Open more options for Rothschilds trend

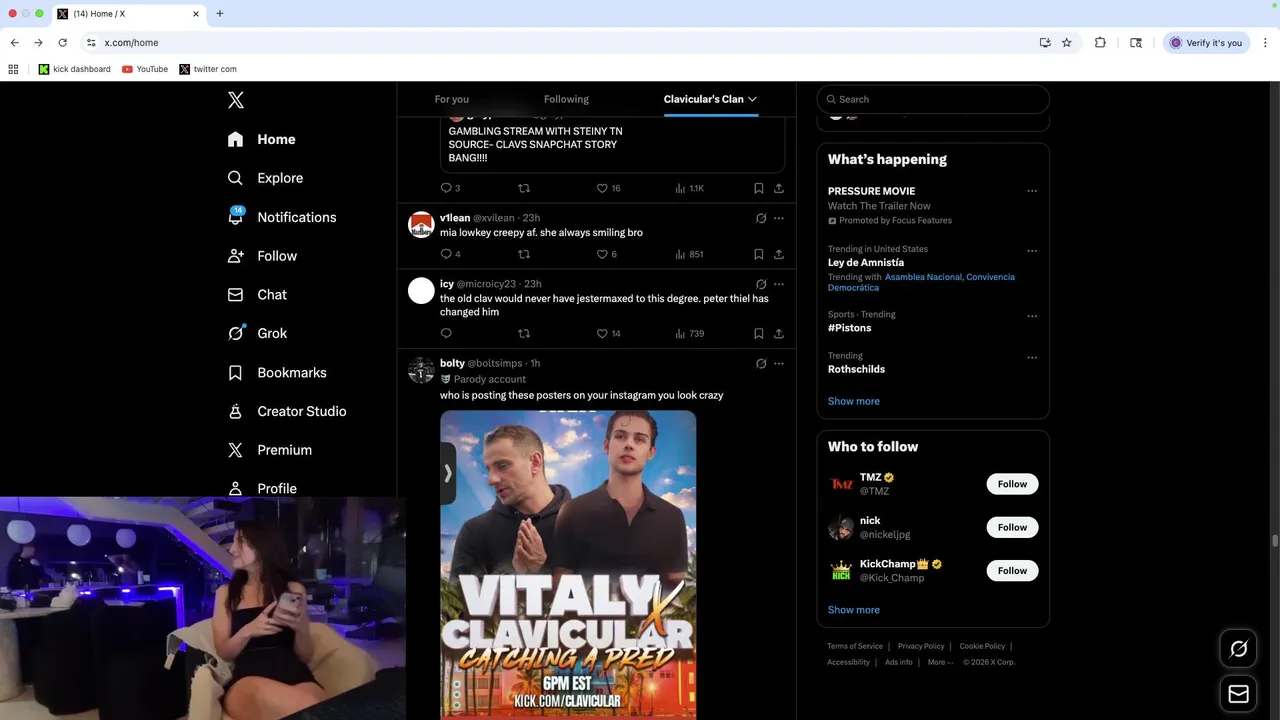pos(1032,357)
